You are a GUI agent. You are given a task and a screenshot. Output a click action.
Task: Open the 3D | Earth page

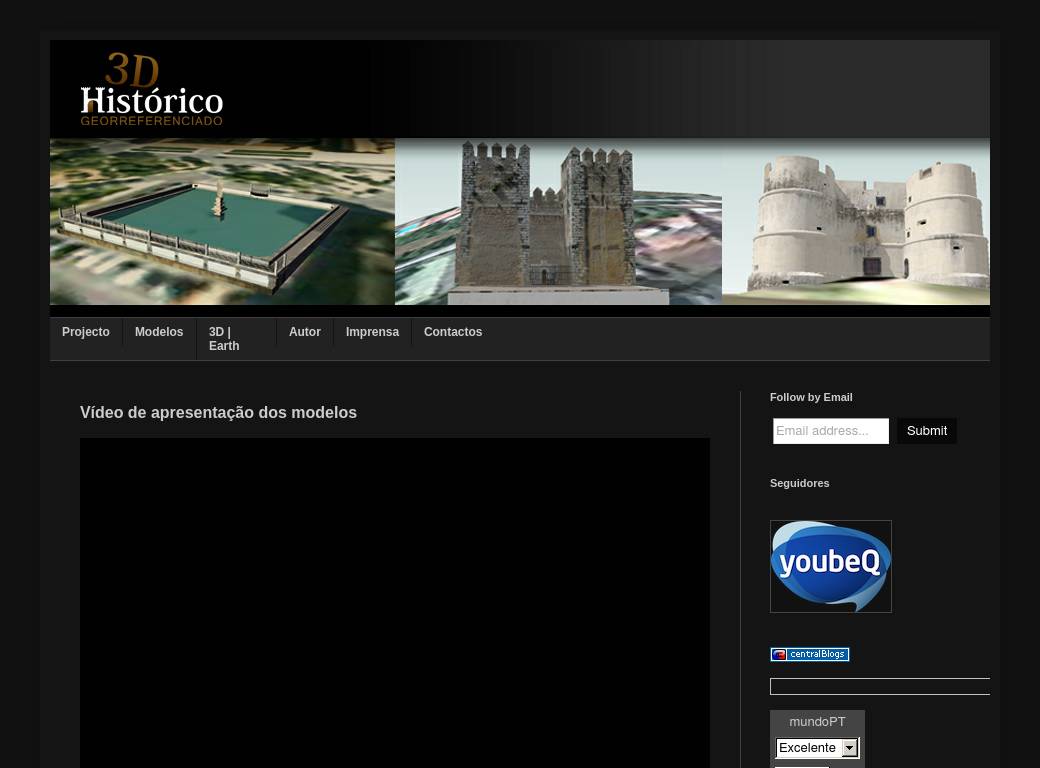pyautogui.click(x=224, y=339)
